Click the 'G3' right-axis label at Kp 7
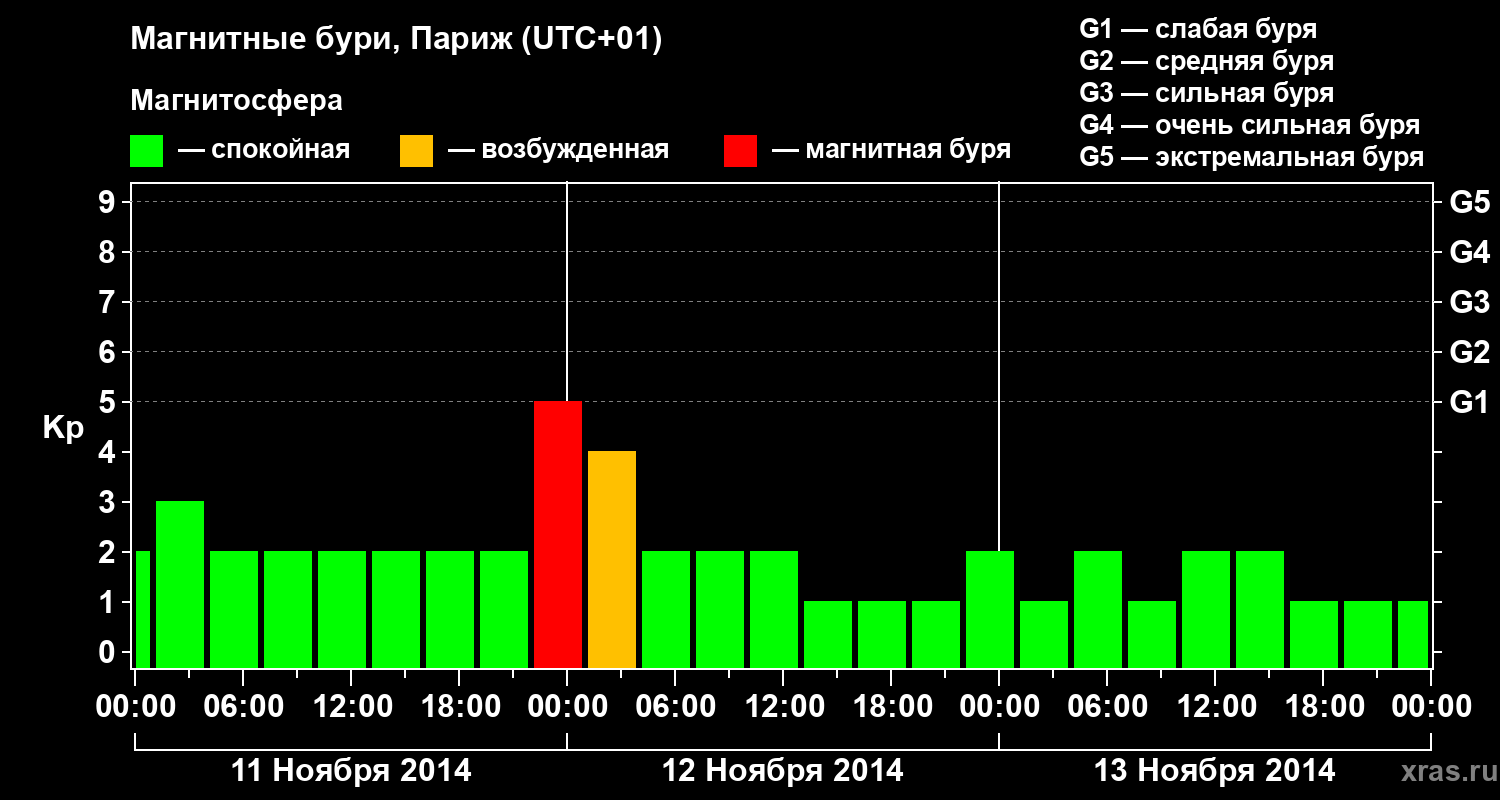1500x800 pixels. (1470, 302)
